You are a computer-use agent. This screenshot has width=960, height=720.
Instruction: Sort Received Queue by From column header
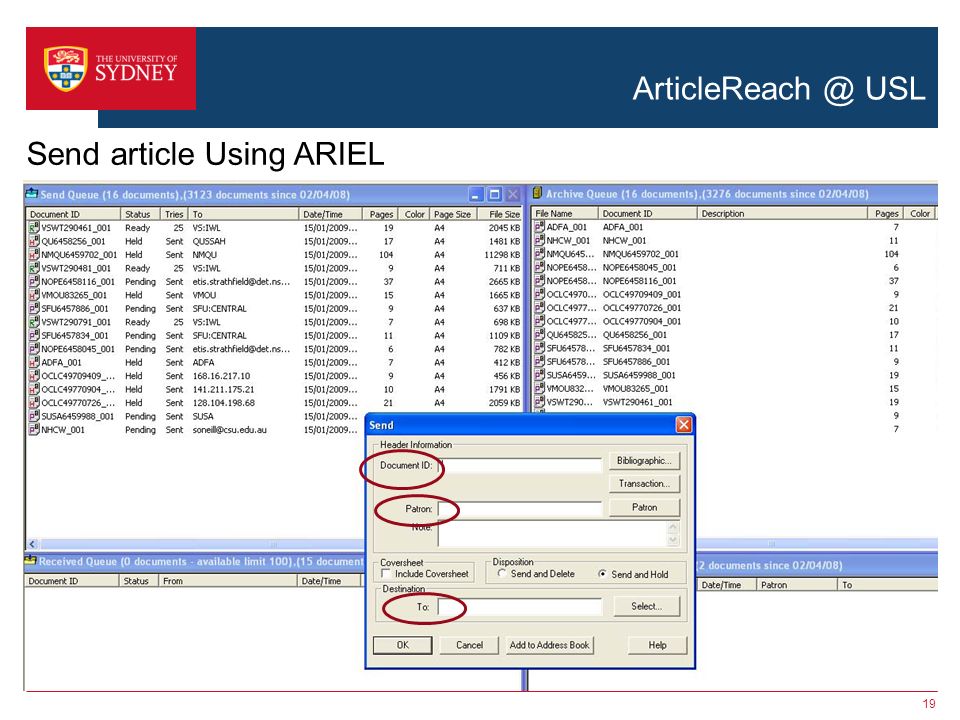[x=227, y=581]
